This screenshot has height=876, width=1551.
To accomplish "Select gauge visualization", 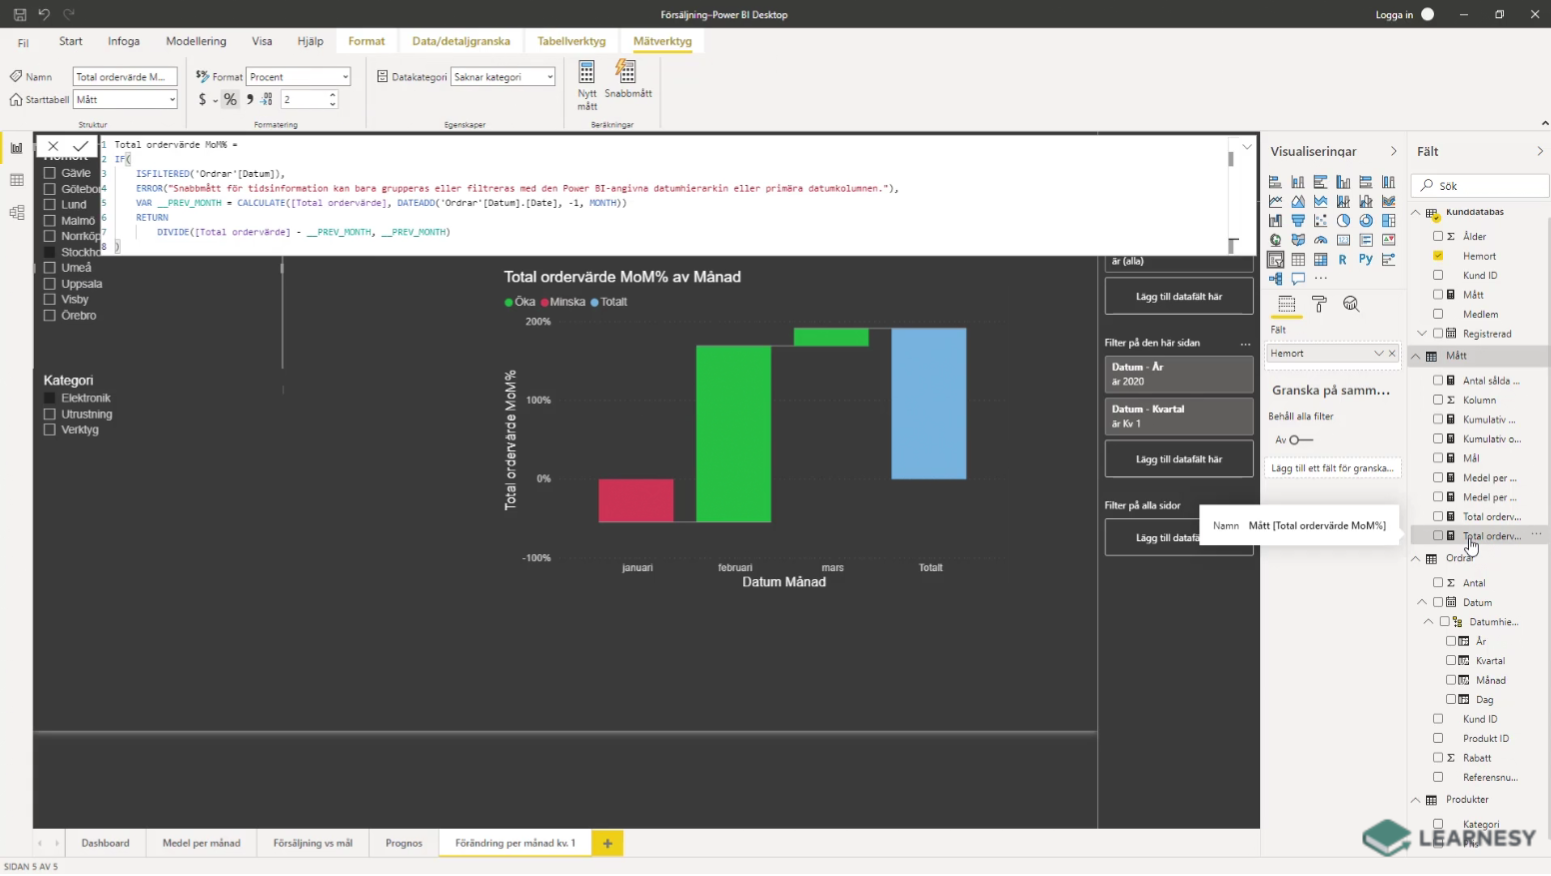I will (1321, 240).
